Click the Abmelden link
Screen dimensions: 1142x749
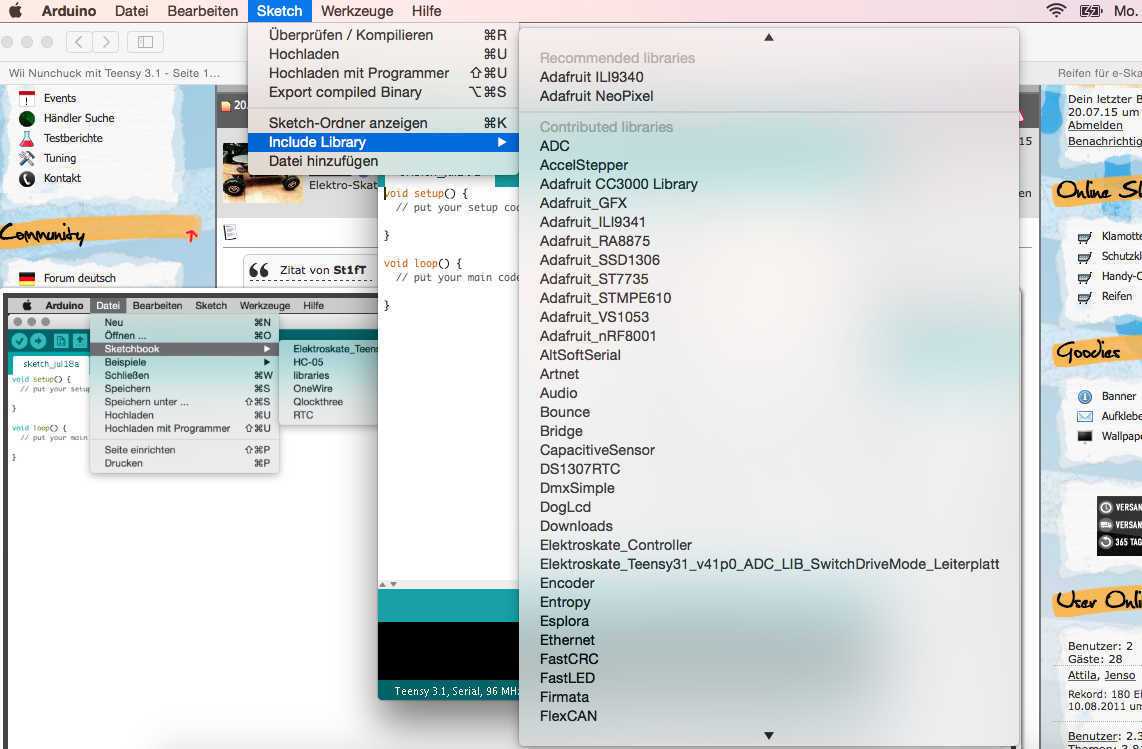click(1095, 125)
